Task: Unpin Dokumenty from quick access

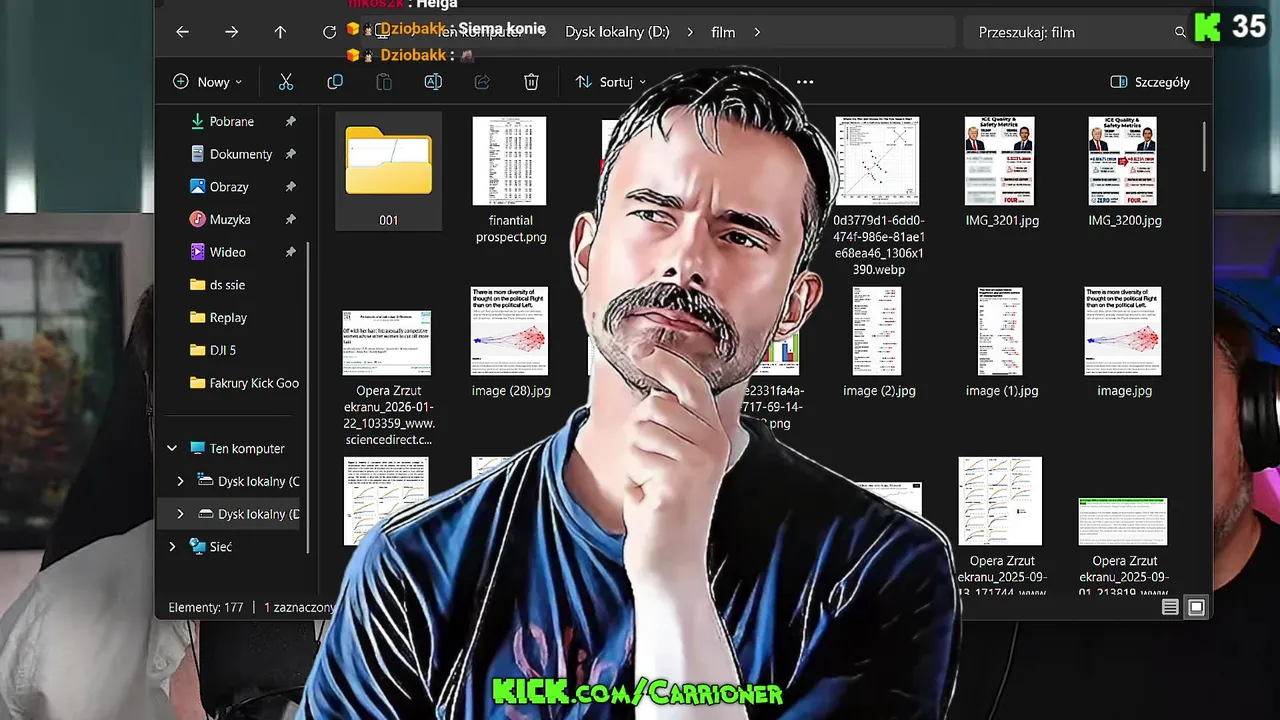Action: [x=290, y=154]
